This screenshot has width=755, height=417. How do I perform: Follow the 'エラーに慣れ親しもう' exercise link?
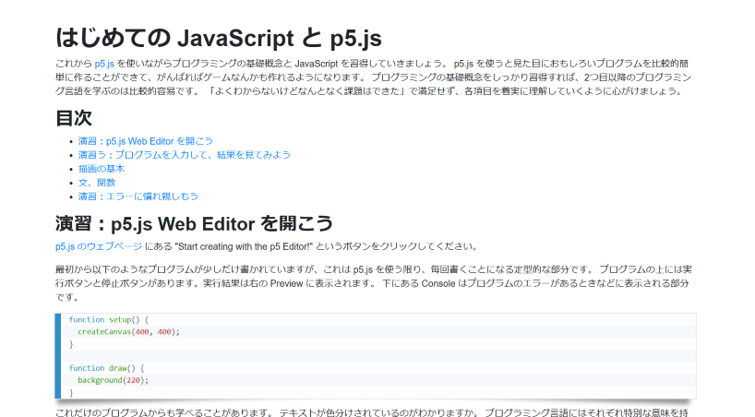(x=138, y=197)
